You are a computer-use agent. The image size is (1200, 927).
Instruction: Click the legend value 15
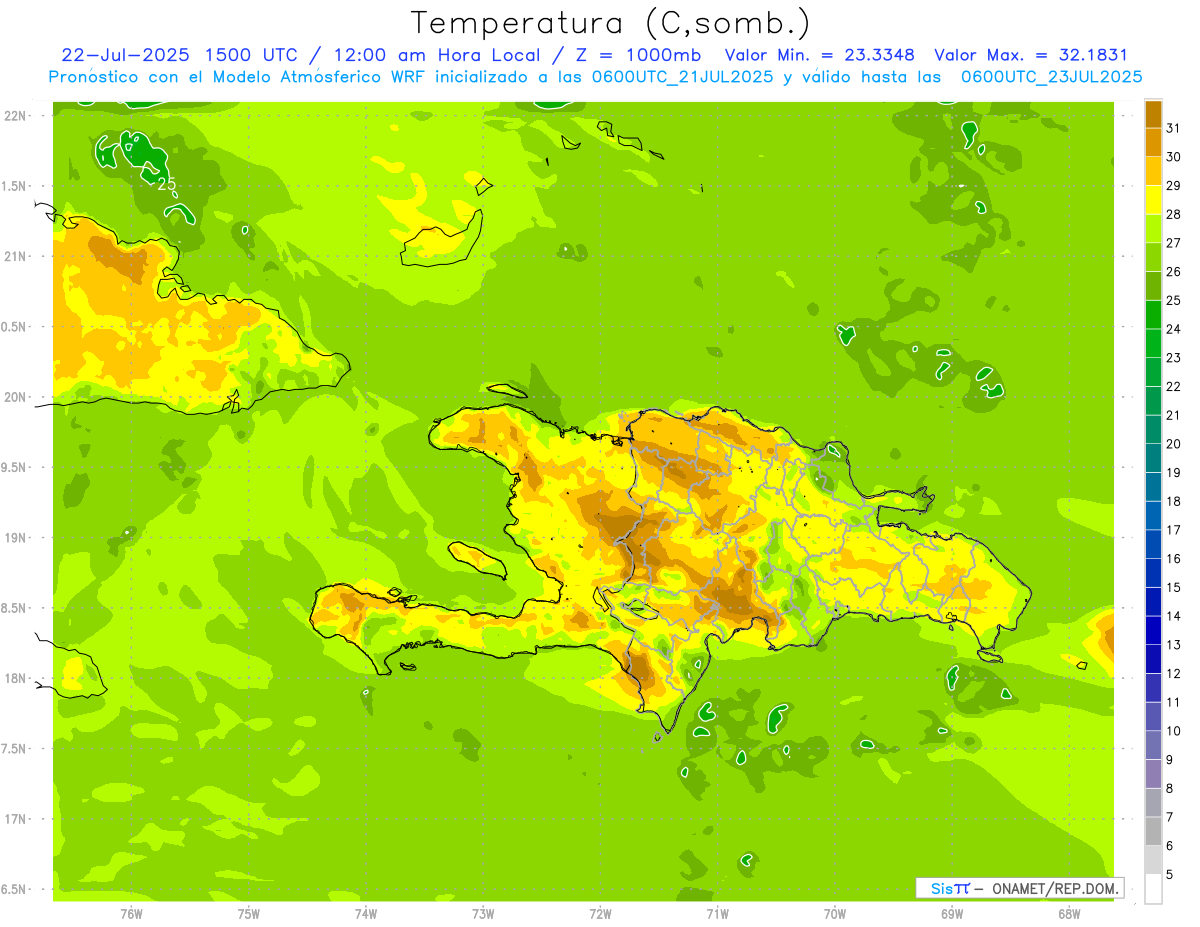pos(1173,588)
